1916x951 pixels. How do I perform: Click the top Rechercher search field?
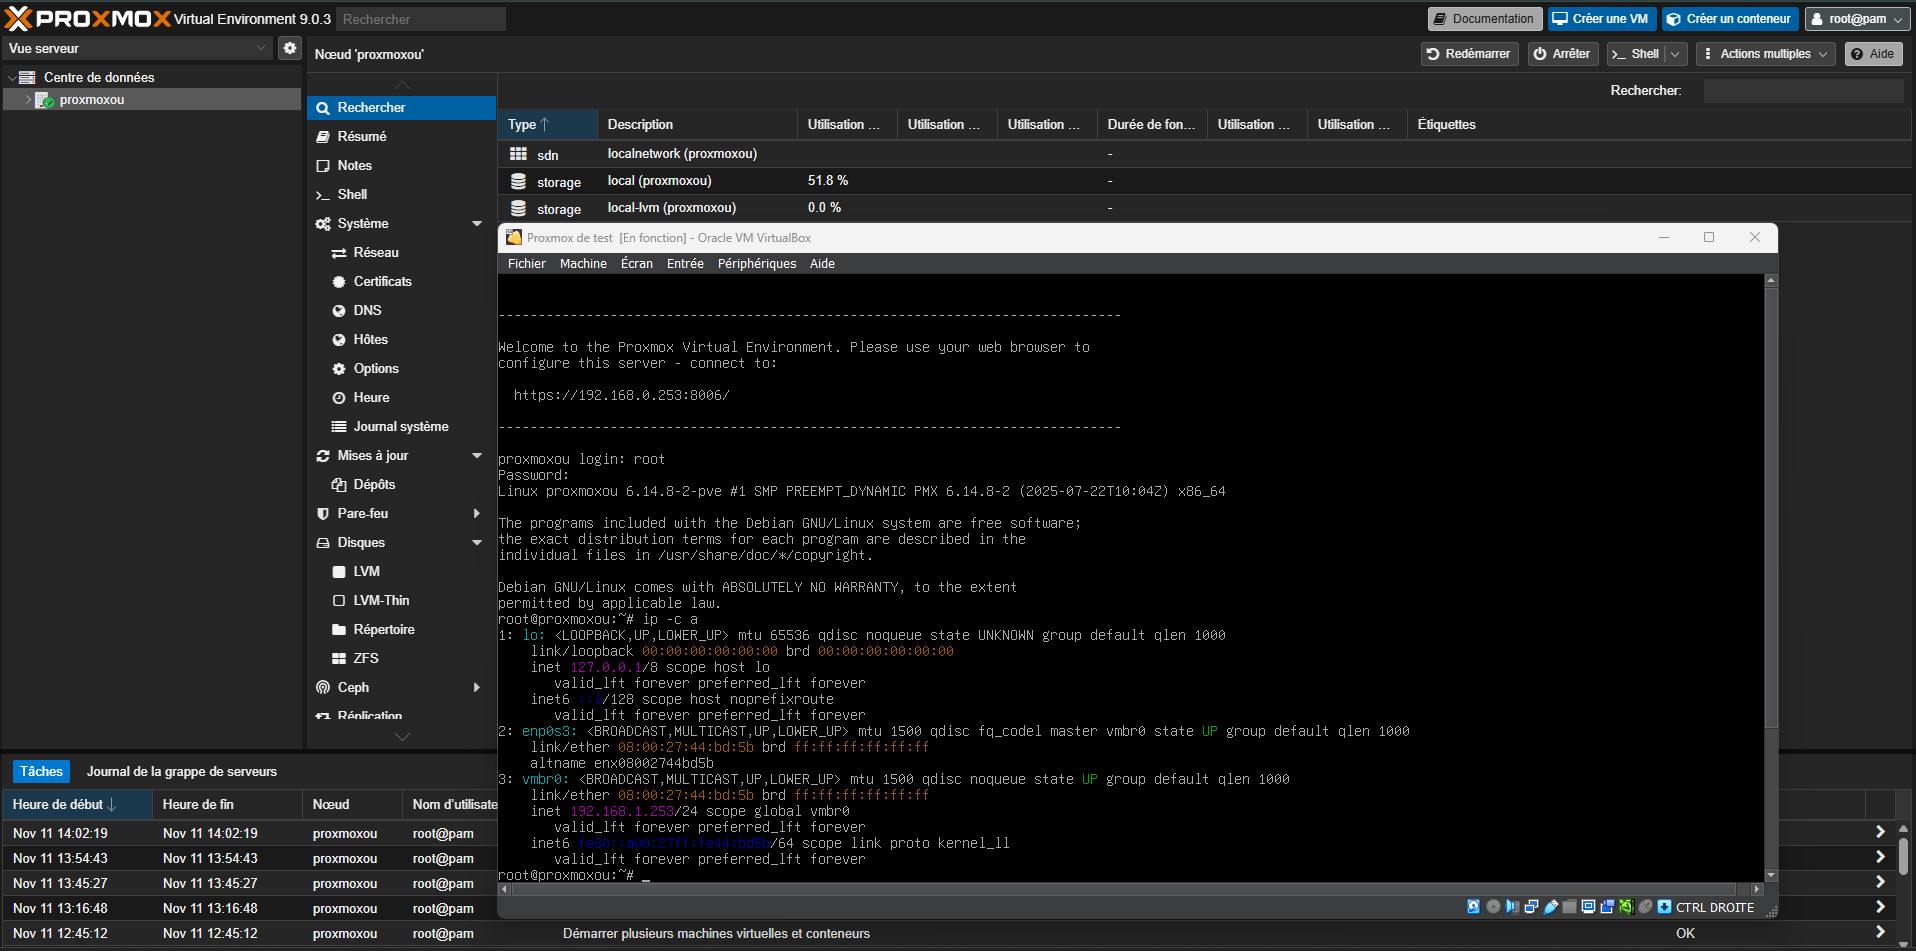click(420, 19)
